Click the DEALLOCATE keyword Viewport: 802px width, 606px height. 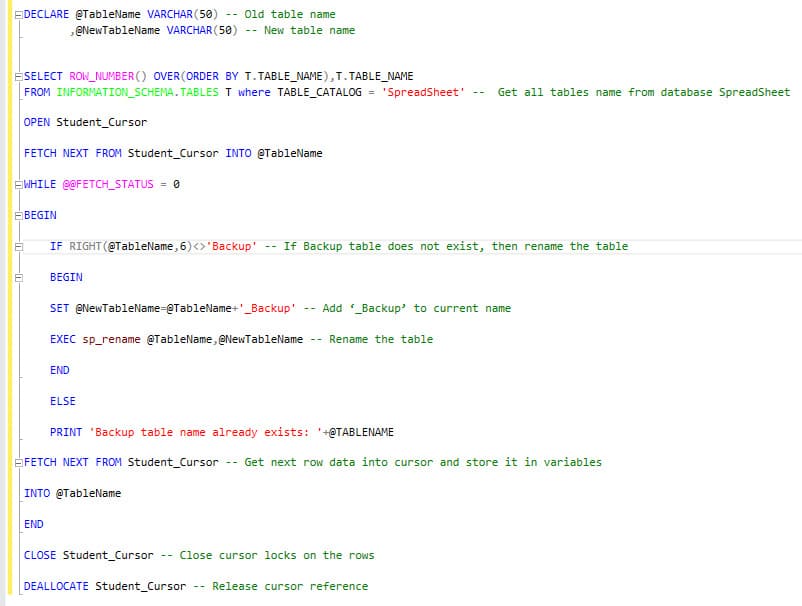pyautogui.click(x=56, y=586)
